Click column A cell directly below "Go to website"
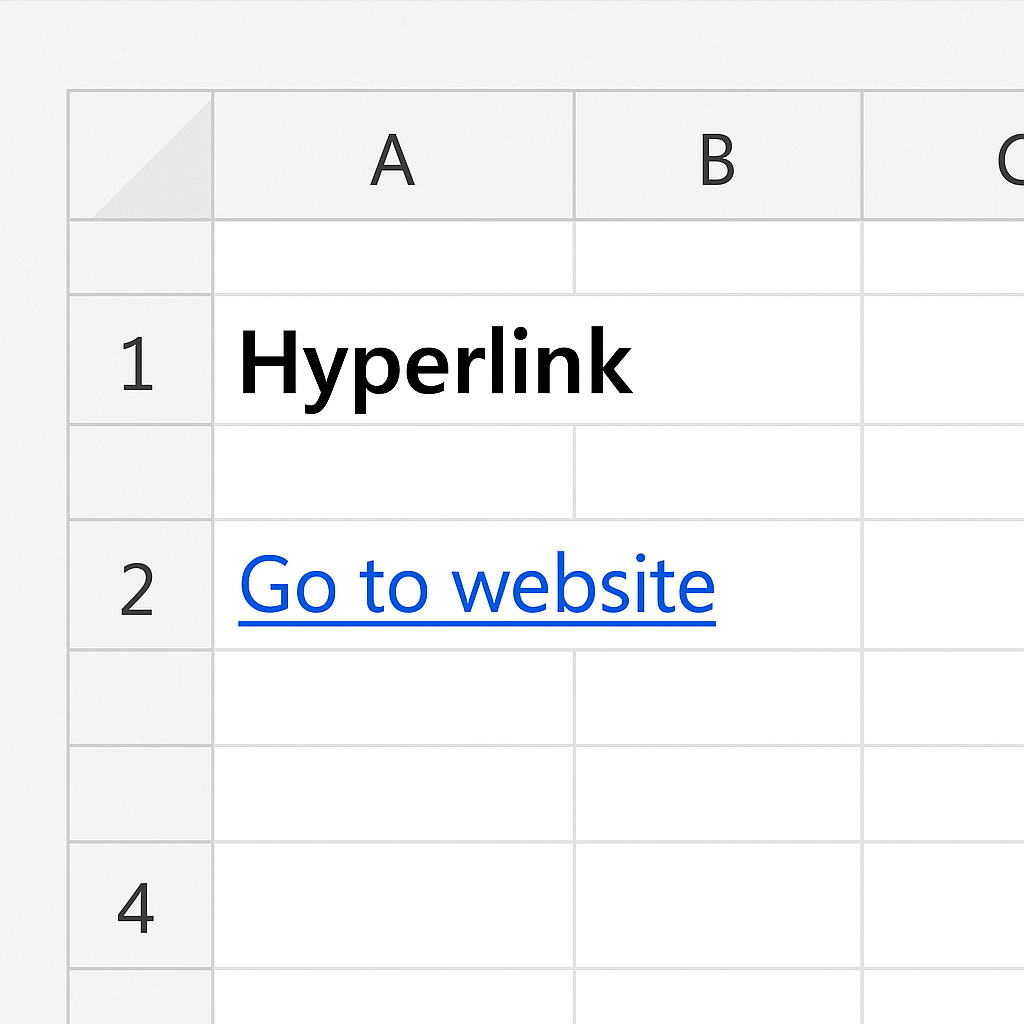Image resolution: width=1024 pixels, height=1024 pixels. [x=393, y=698]
